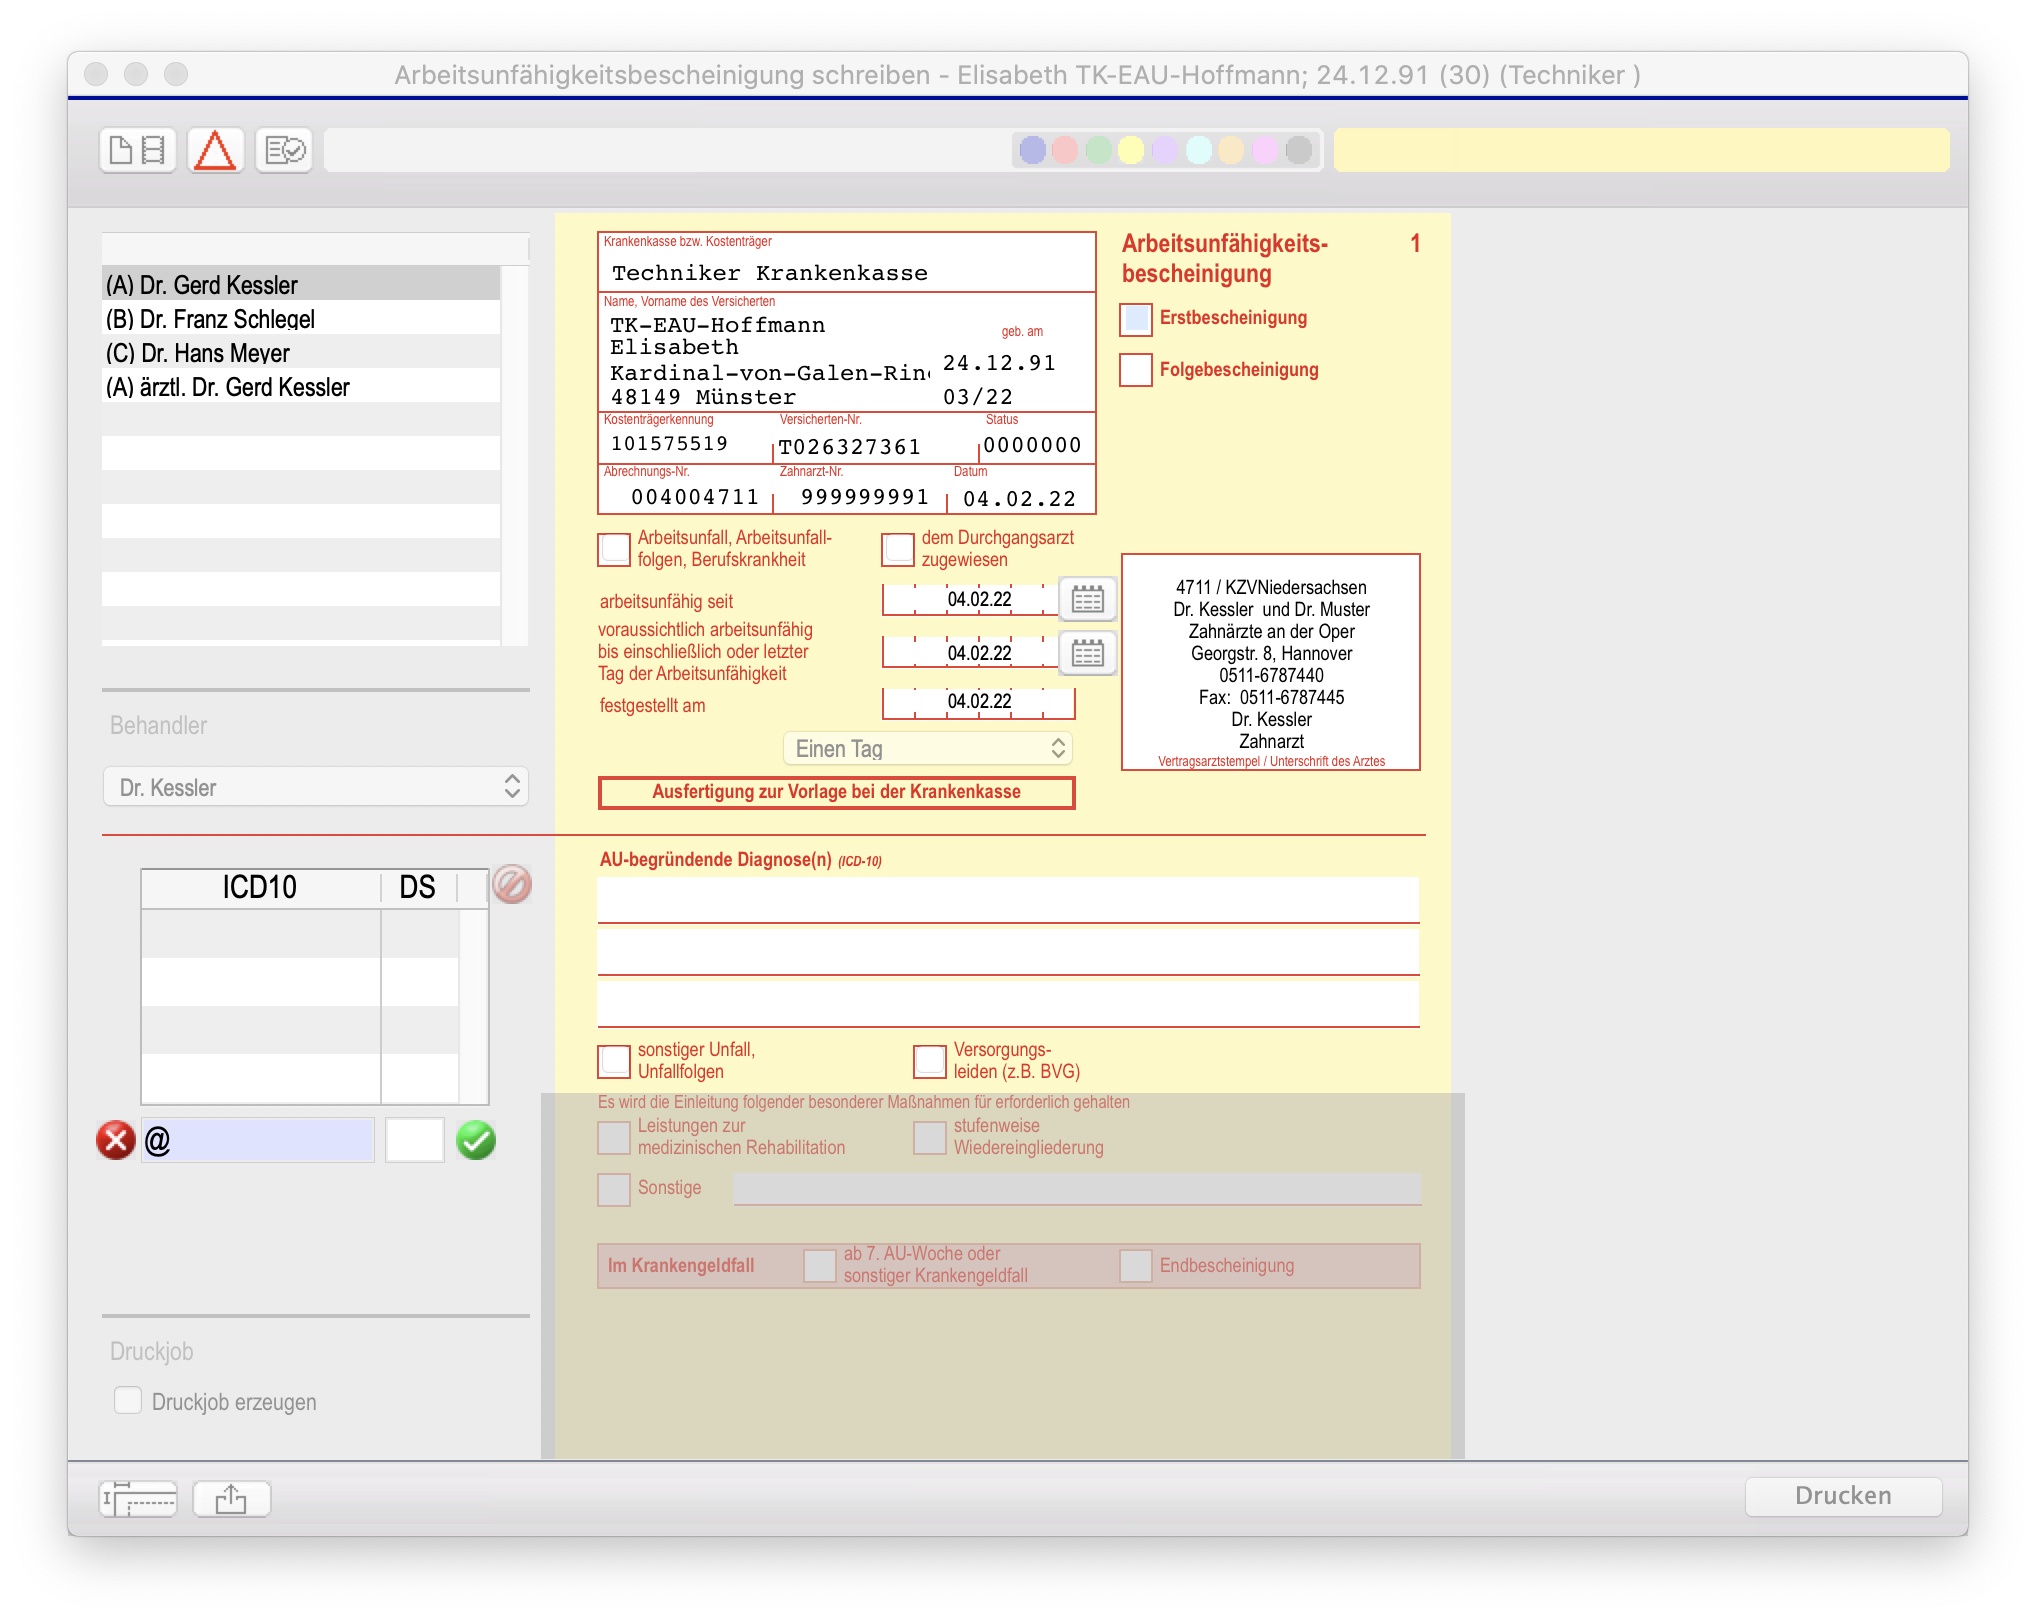This screenshot has width=2036, height=1620.
Task: Click the checklist form toolbar icon
Action: (x=284, y=151)
